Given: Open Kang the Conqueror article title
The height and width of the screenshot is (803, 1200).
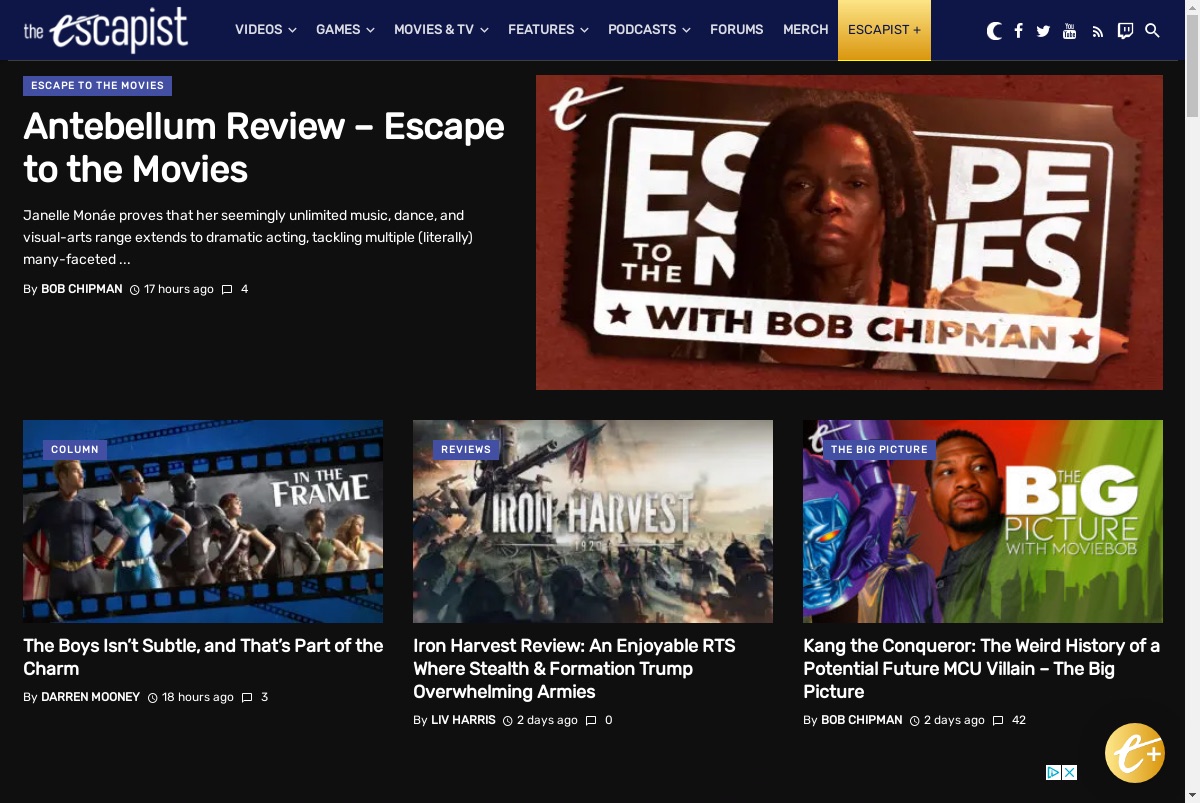Looking at the screenshot, I should click(x=981, y=669).
